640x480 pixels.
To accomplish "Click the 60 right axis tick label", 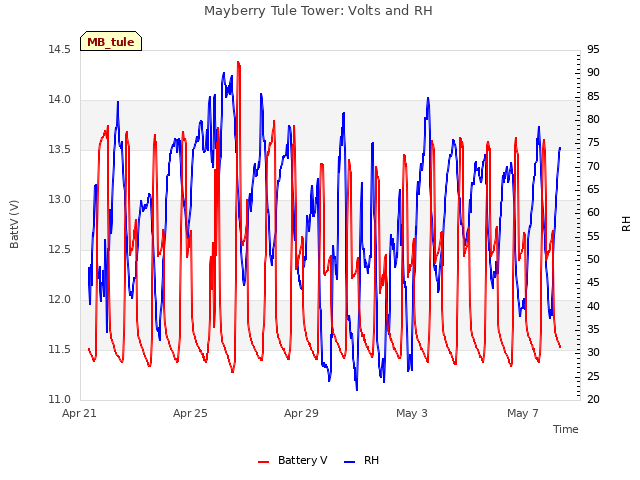I will (x=593, y=213).
